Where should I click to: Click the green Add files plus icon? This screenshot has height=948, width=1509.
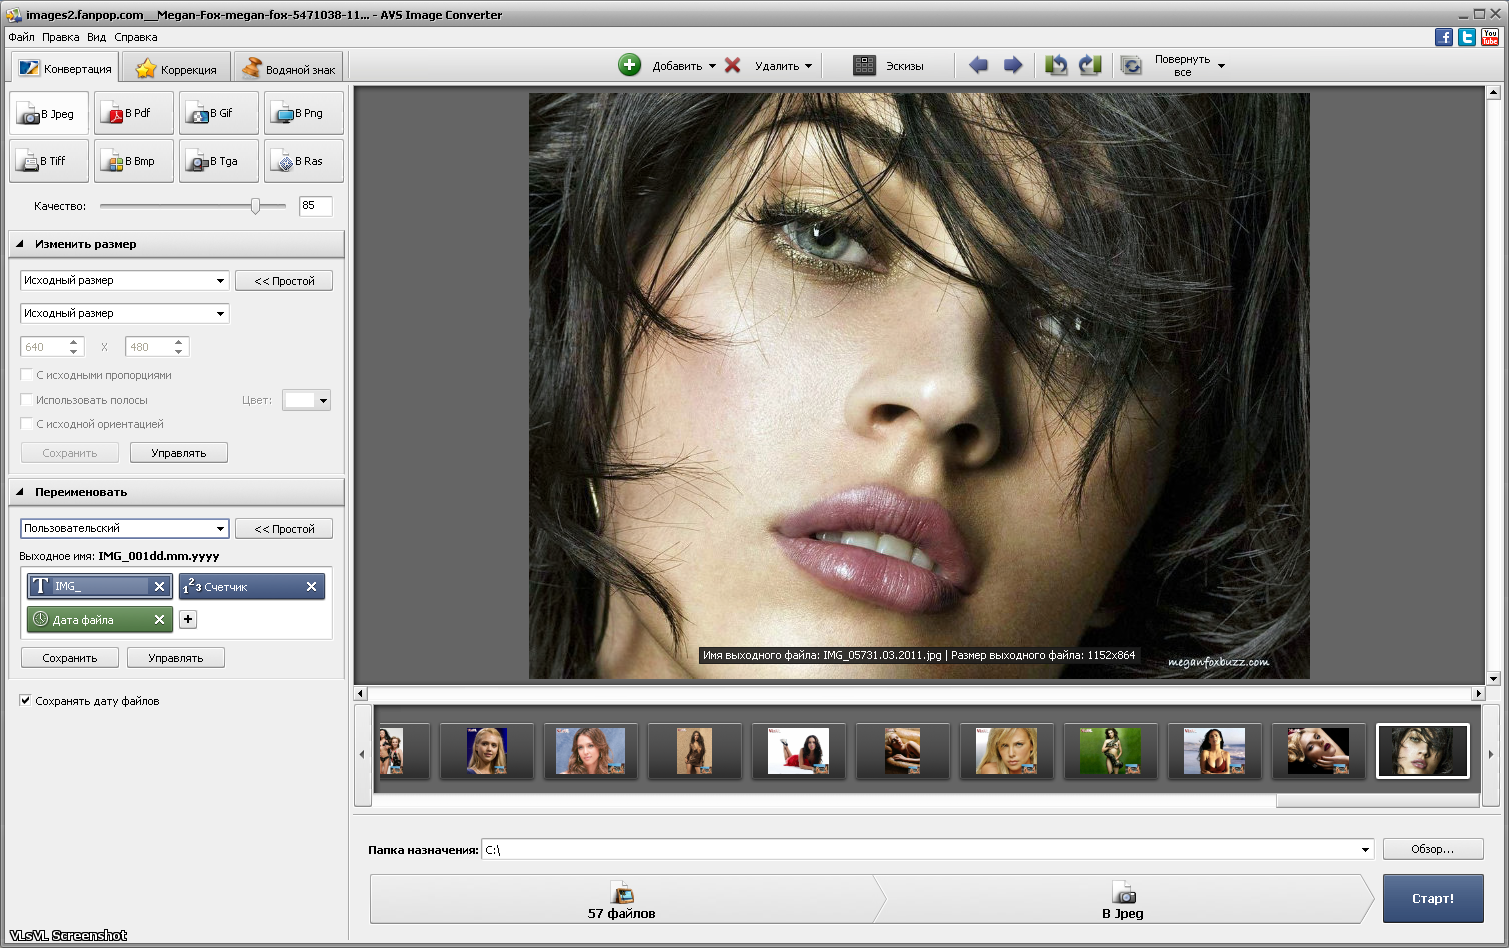tap(629, 65)
